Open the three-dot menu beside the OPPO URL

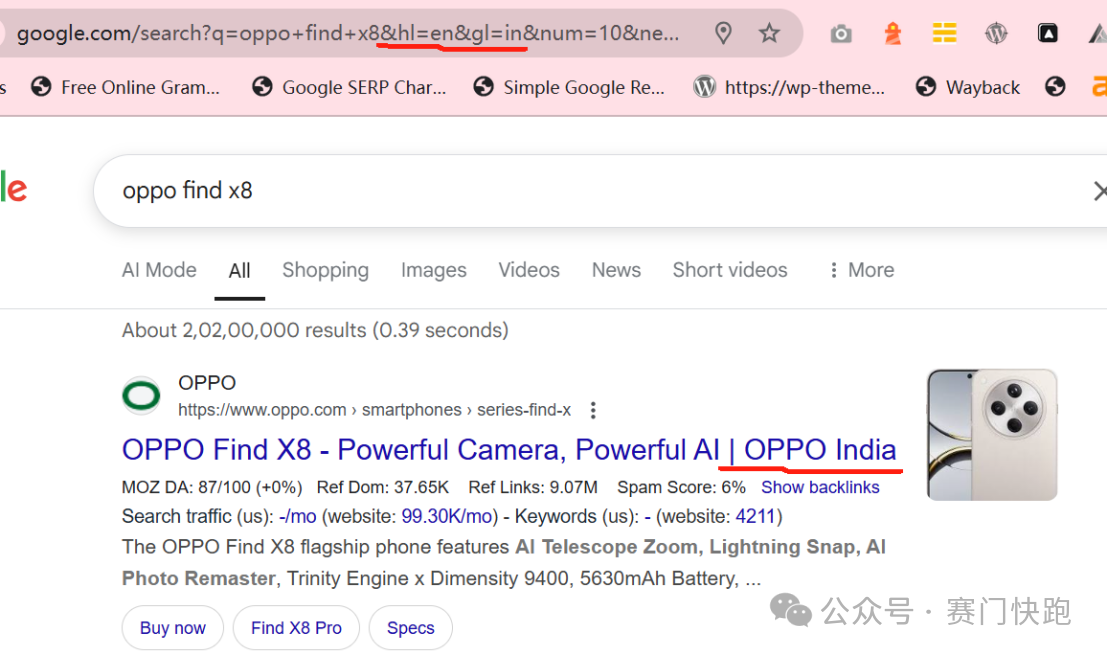(x=593, y=410)
